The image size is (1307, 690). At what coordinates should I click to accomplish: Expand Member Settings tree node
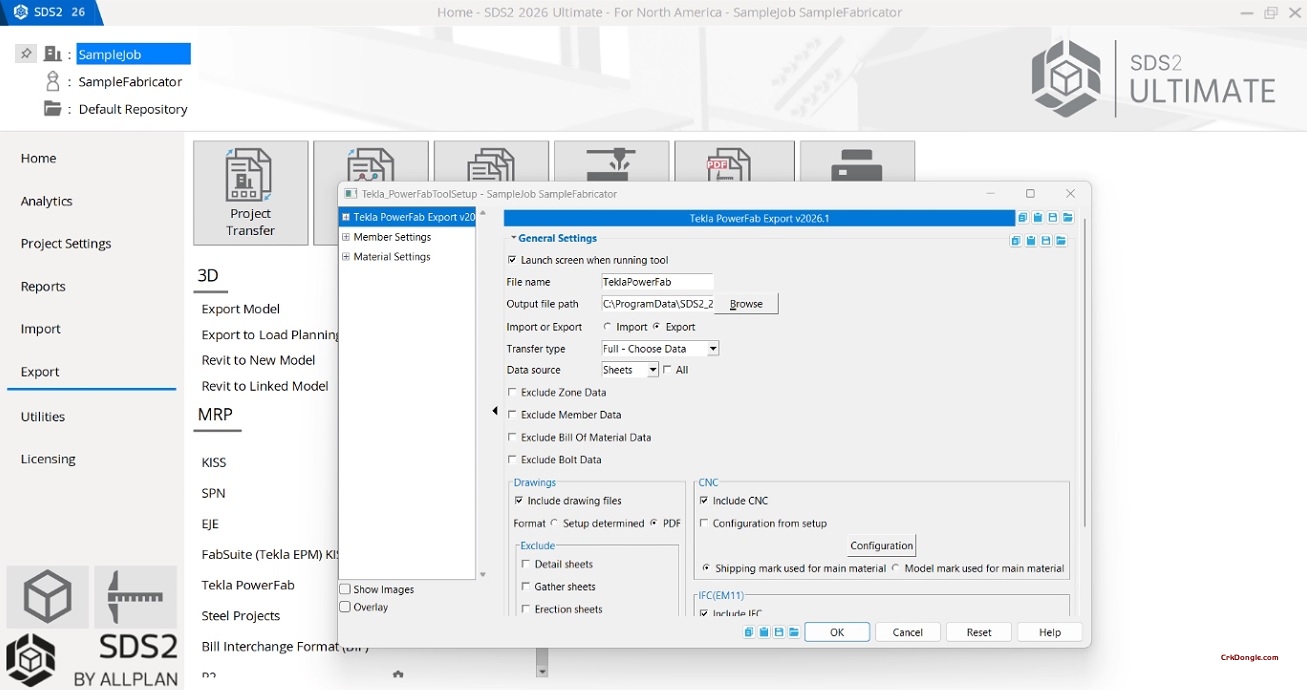tap(346, 238)
